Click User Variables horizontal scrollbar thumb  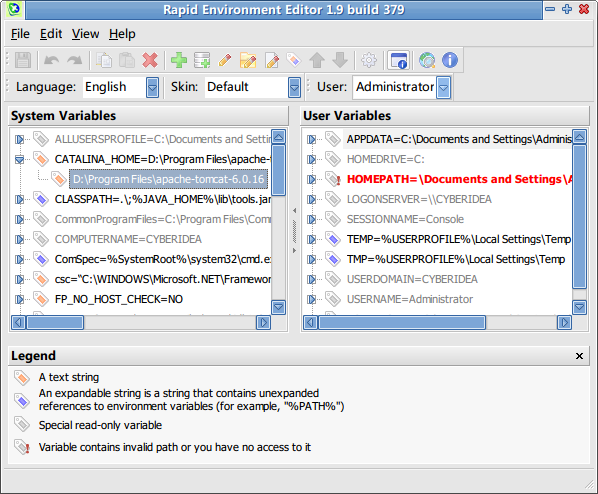pos(402,323)
